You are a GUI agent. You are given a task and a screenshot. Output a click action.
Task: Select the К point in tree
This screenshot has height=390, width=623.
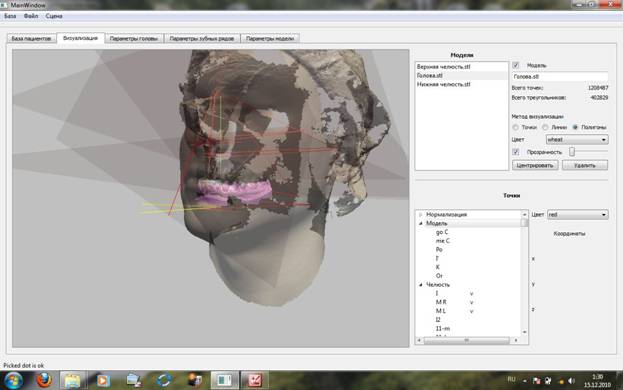(x=437, y=267)
